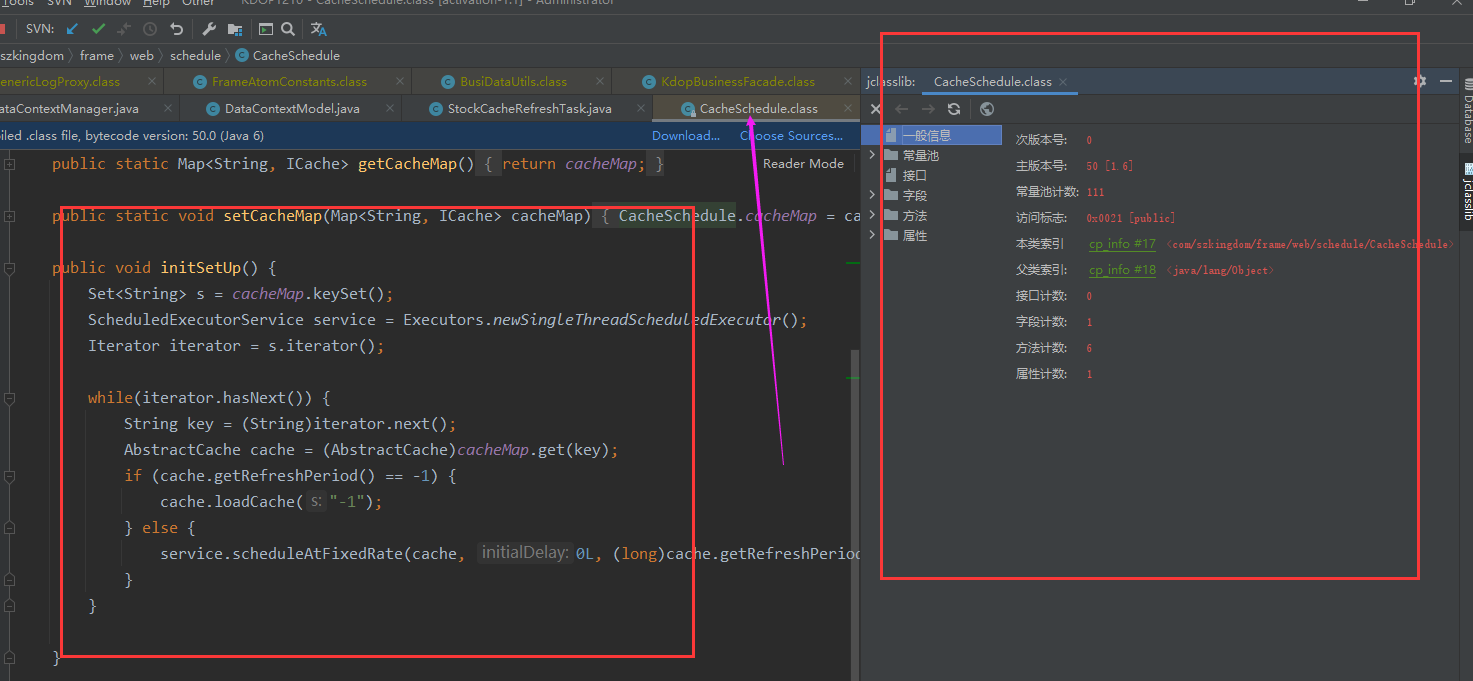
Task: Toggle fold marker beside the while loop
Action: pos(9,398)
